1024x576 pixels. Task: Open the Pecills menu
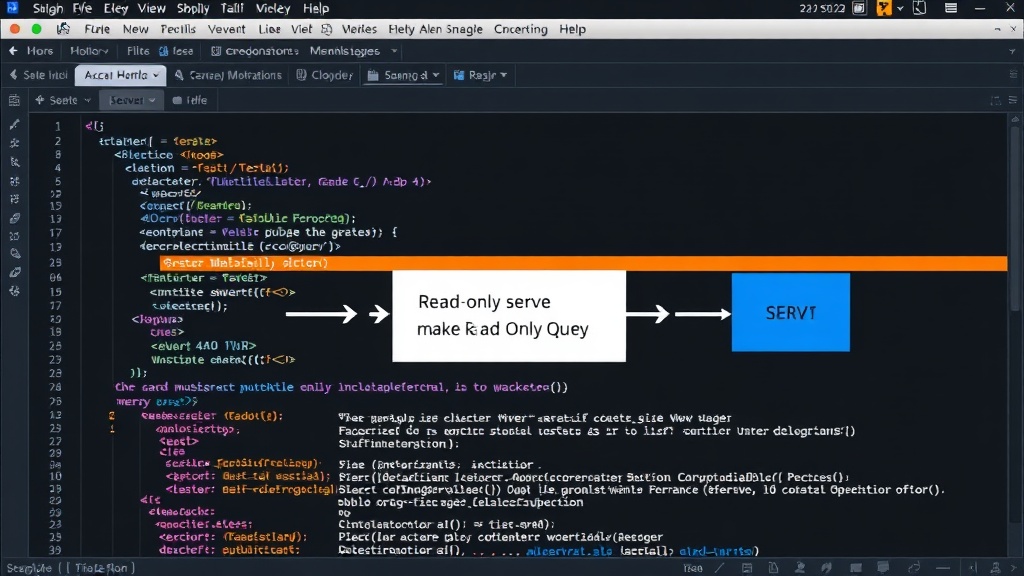178,29
